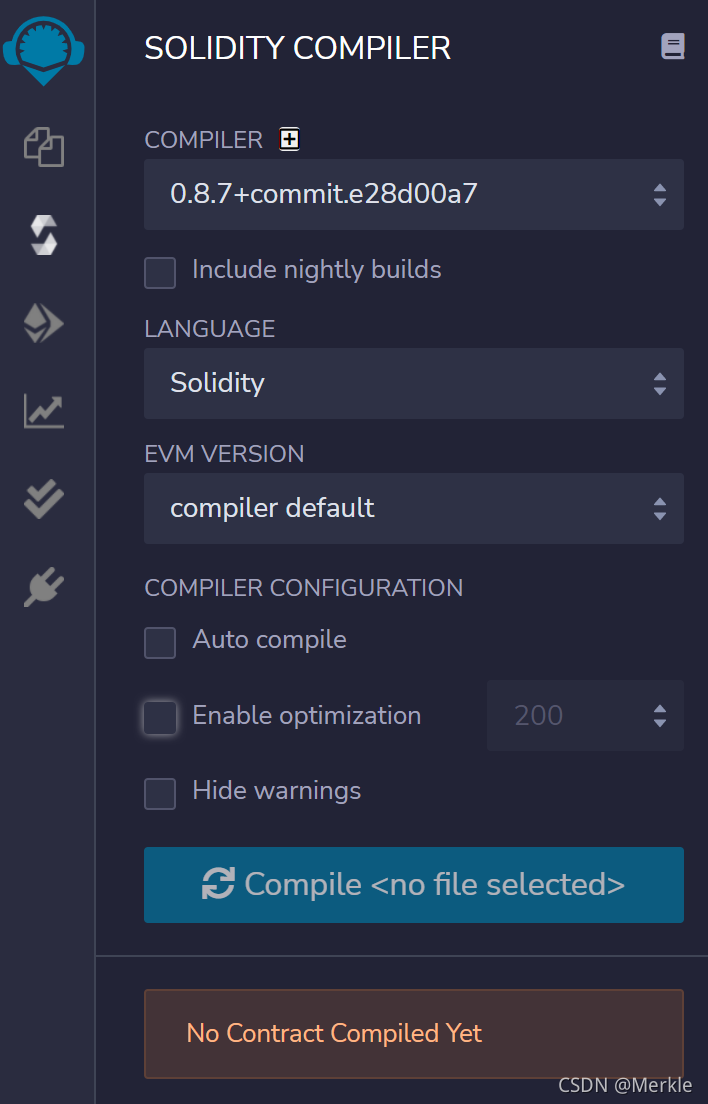Screen dimensions: 708x1104
Task: Check Enable optimization option
Action: click(x=160, y=718)
